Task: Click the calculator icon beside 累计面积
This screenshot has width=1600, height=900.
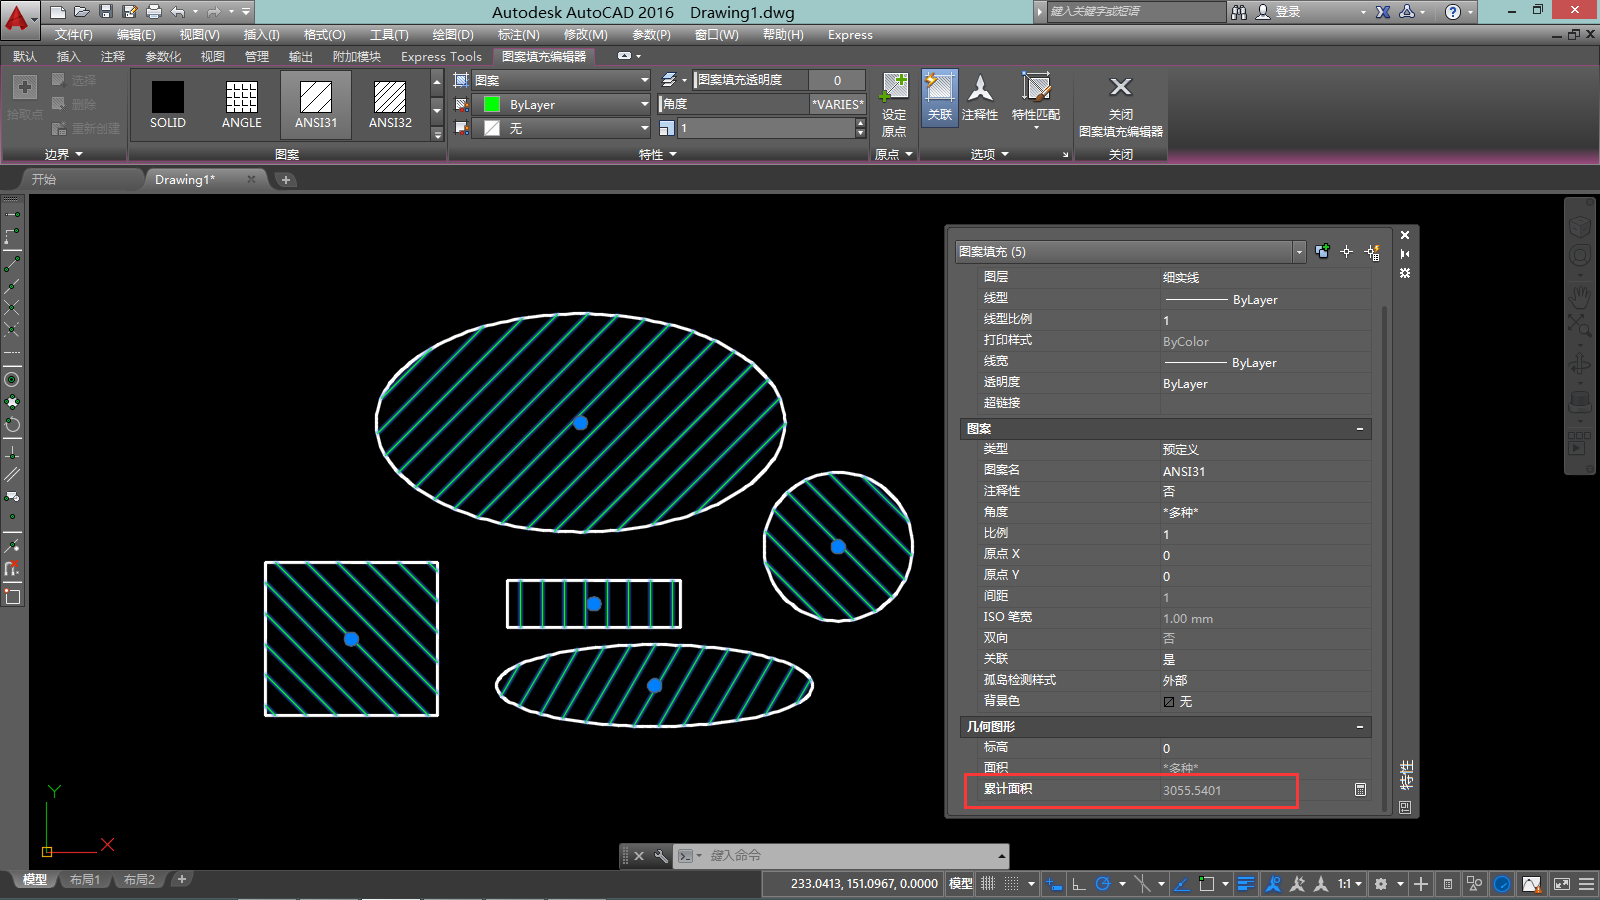Action: tap(1360, 790)
